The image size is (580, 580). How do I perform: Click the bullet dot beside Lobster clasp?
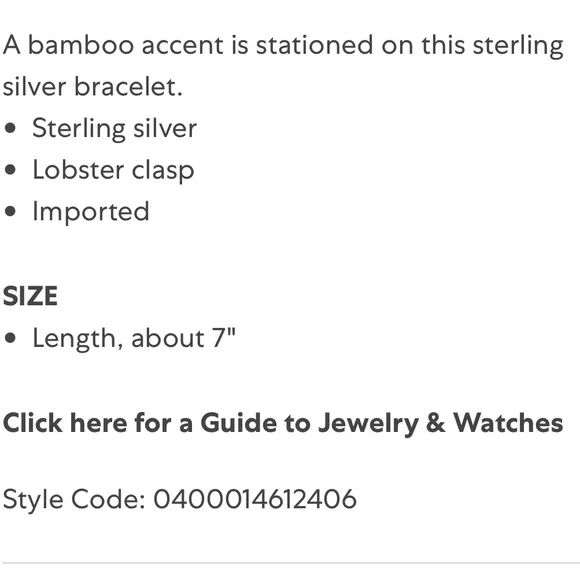tap(10, 170)
